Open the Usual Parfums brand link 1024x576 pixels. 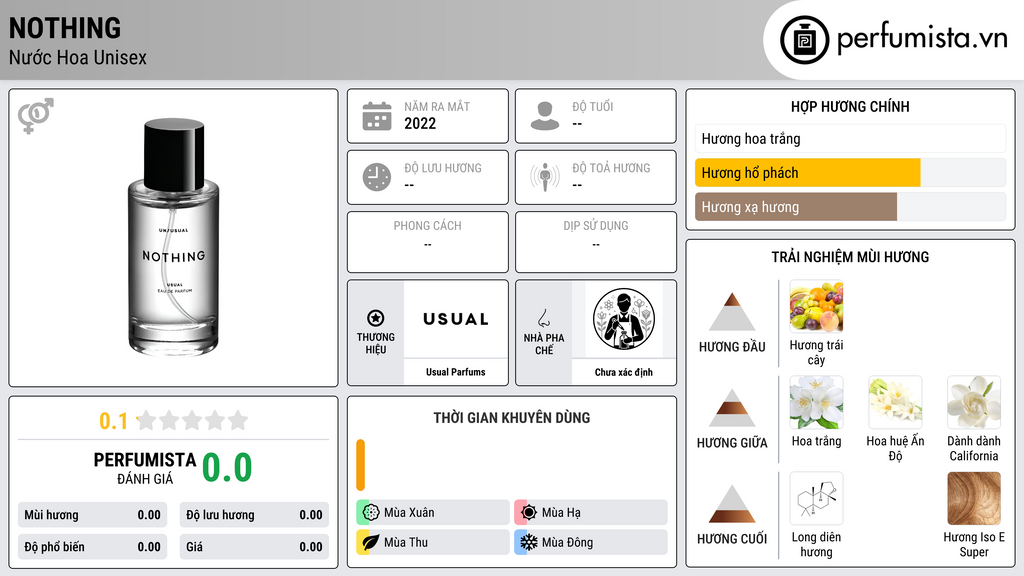point(455,372)
